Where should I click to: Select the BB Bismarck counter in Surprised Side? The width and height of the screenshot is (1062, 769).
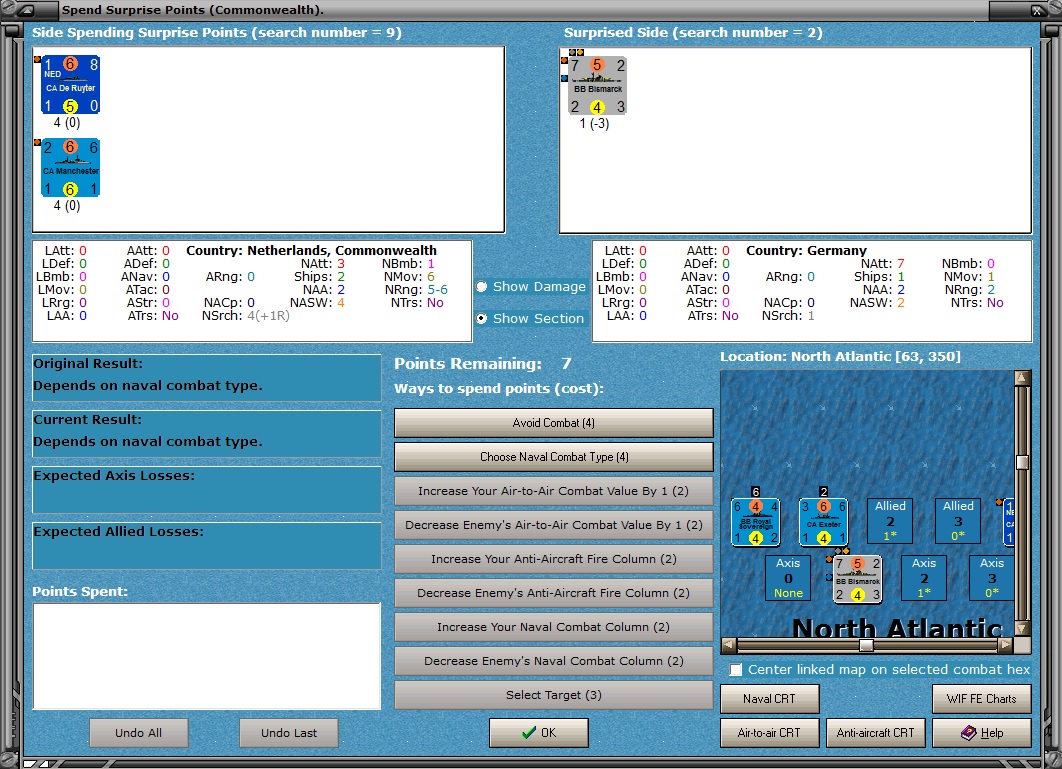[597, 86]
